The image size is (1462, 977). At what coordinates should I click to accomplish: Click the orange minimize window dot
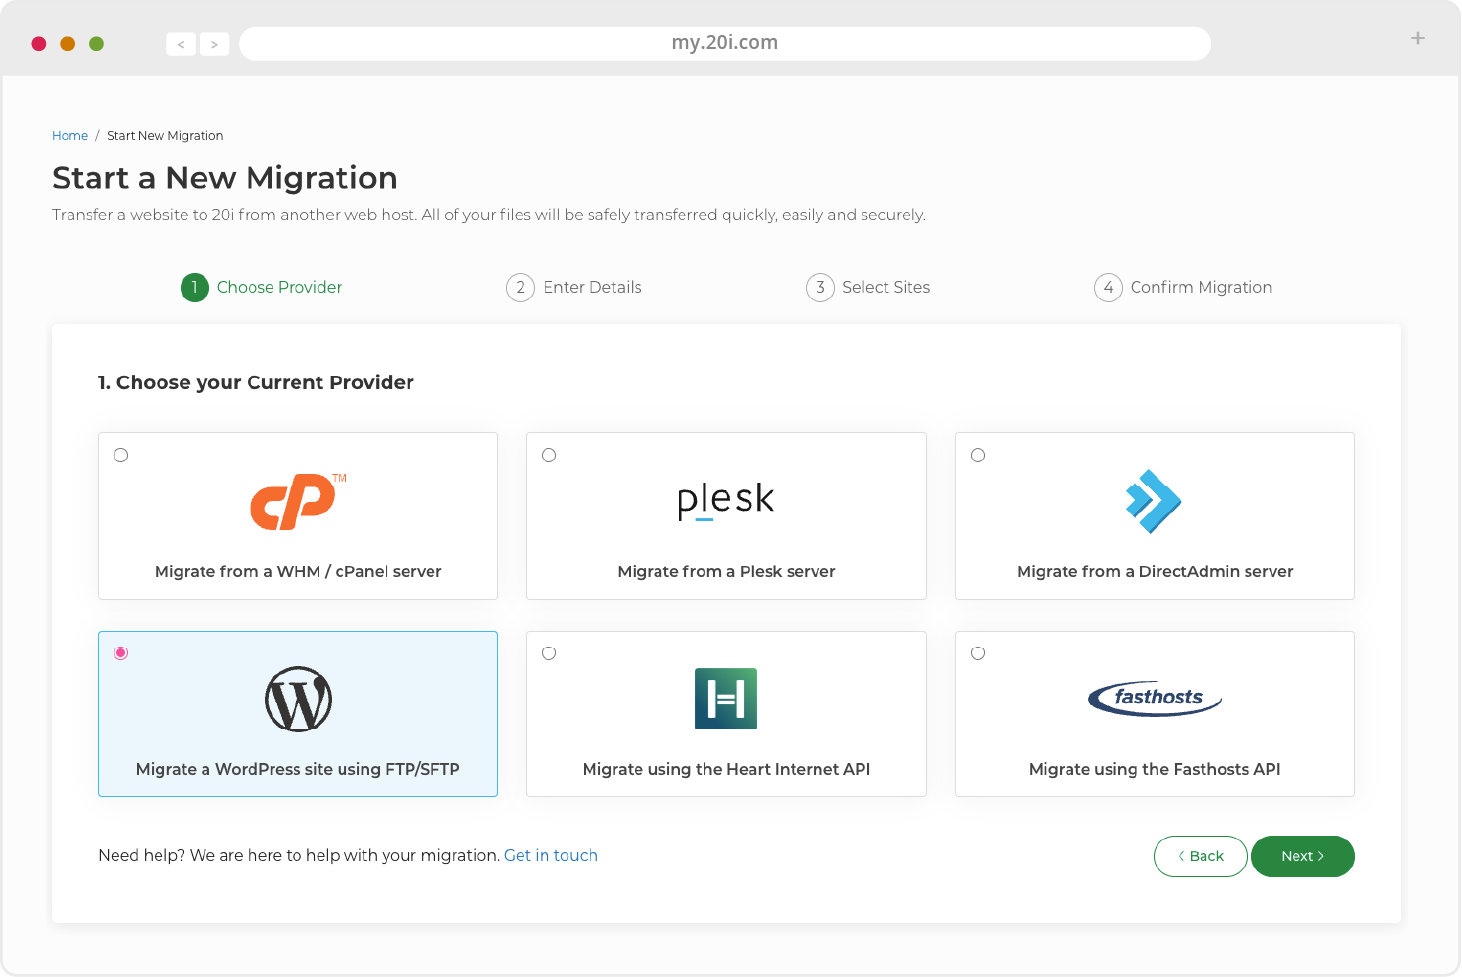tap(68, 44)
